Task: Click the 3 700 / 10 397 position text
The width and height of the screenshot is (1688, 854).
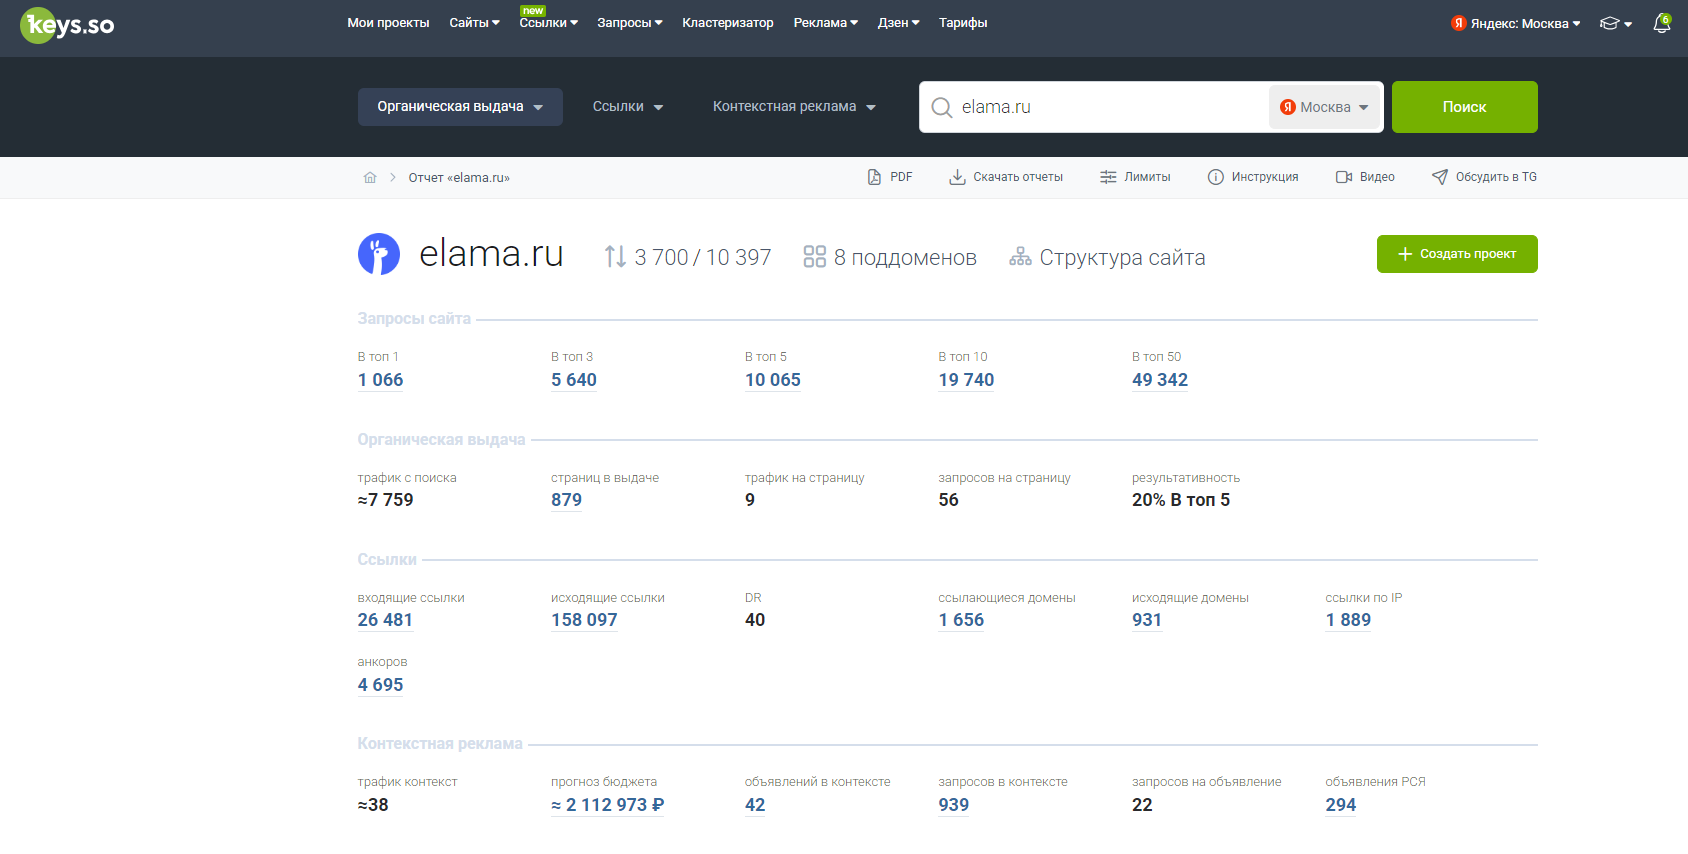Action: pos(703,258)
